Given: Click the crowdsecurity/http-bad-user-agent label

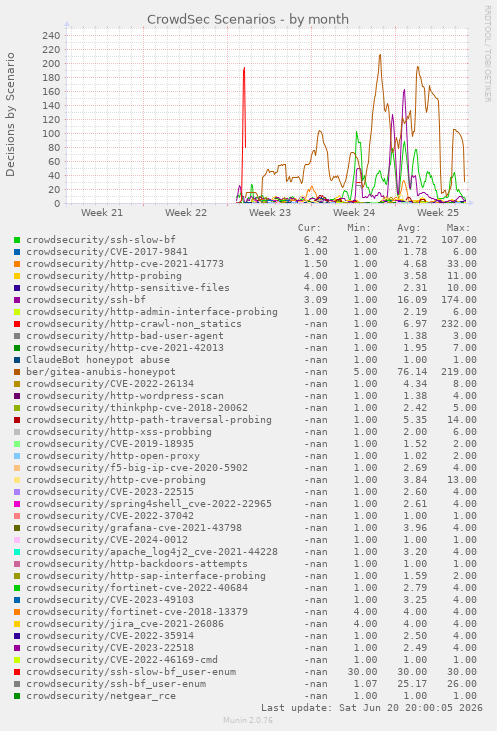Looking at the screenshot, I should [125, 336].
